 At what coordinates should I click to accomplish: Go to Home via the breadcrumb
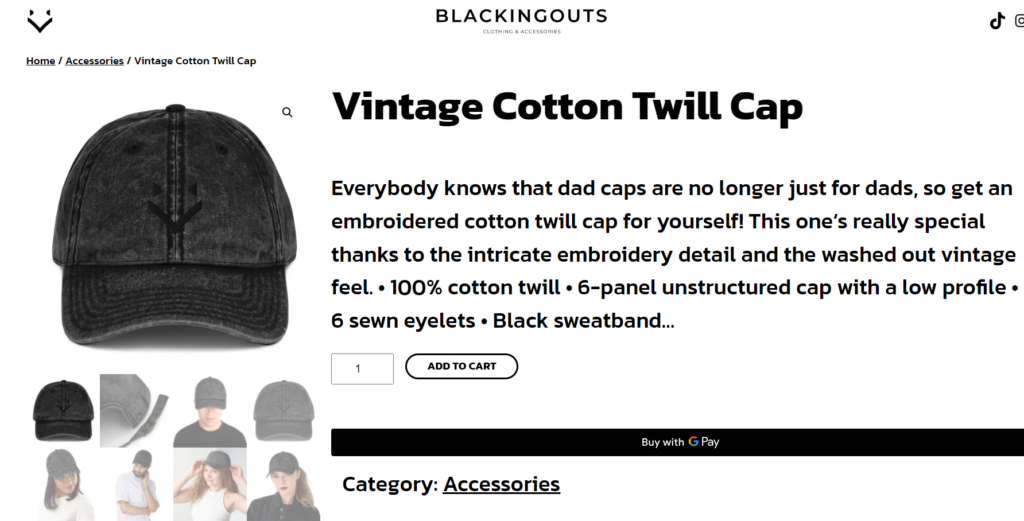[41, 61]
